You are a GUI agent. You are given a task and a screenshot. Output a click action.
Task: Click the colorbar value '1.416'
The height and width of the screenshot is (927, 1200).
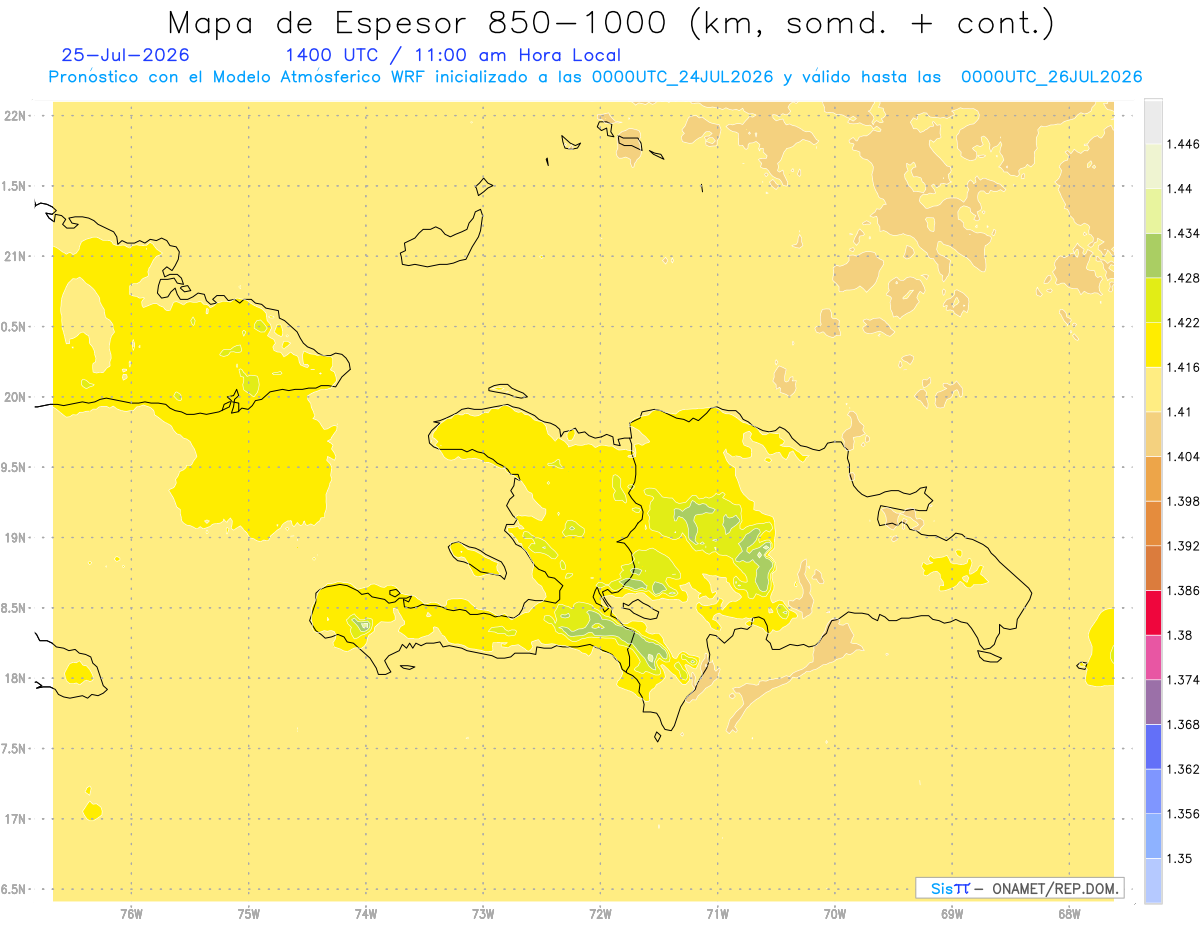pos(1183,367)
